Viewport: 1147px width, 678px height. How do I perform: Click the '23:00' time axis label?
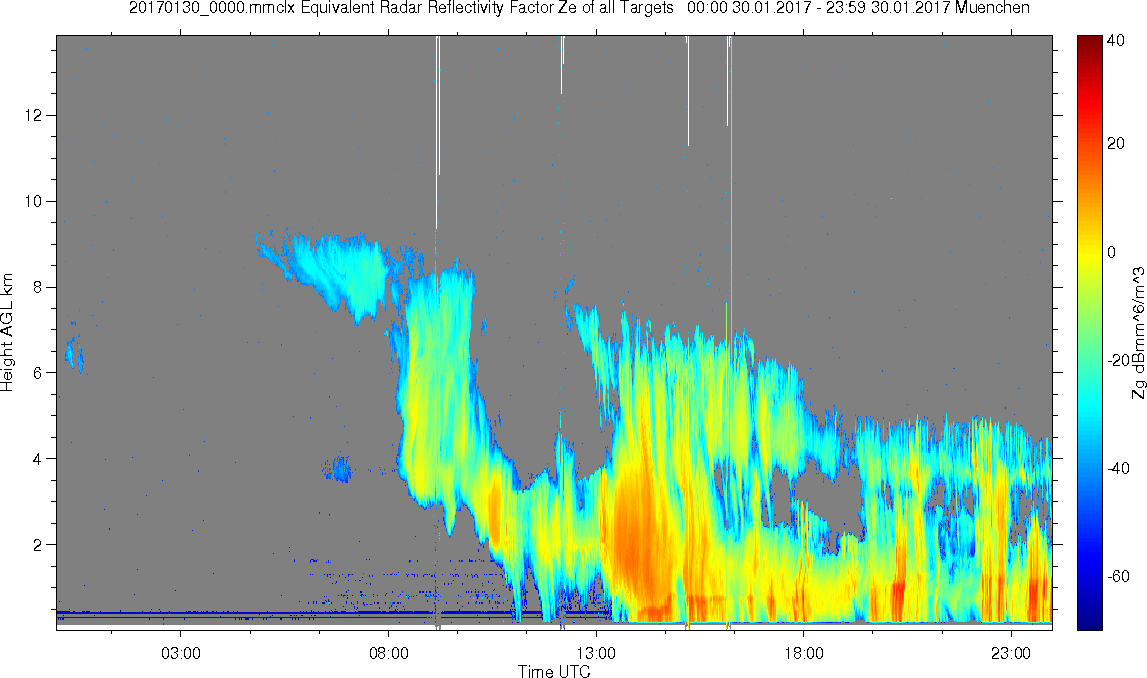pos(1011,653)
